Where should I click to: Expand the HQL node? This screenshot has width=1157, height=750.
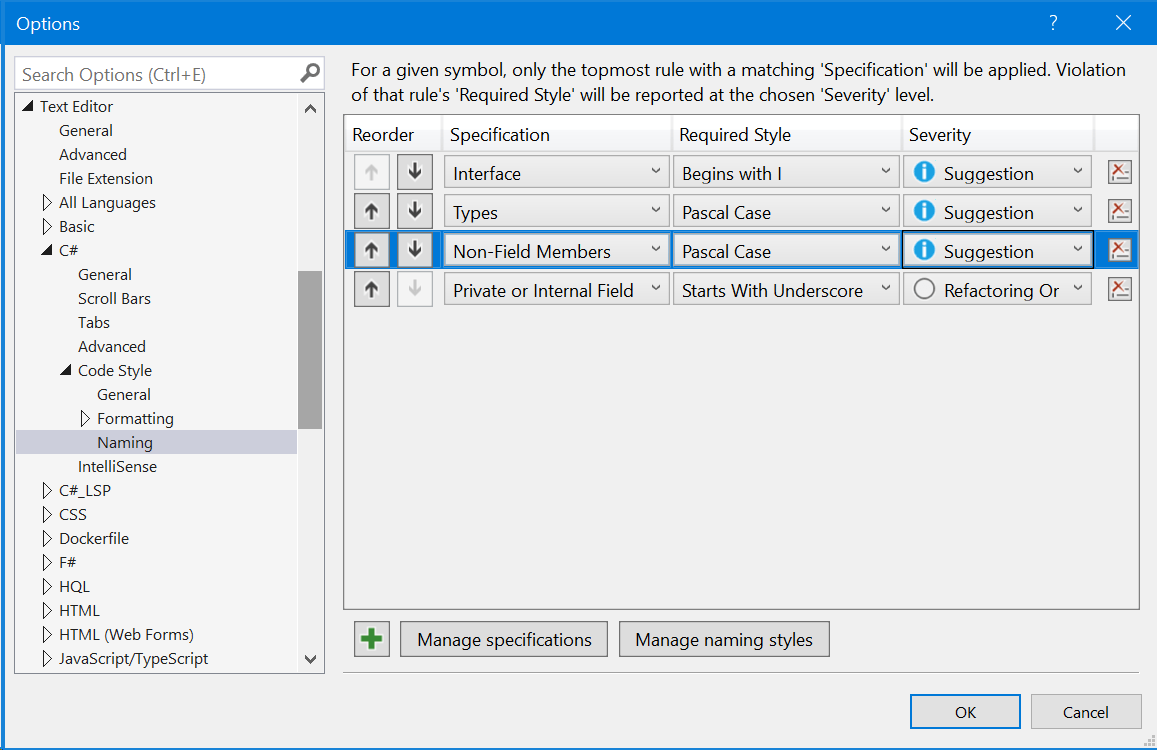click(47, 586)
